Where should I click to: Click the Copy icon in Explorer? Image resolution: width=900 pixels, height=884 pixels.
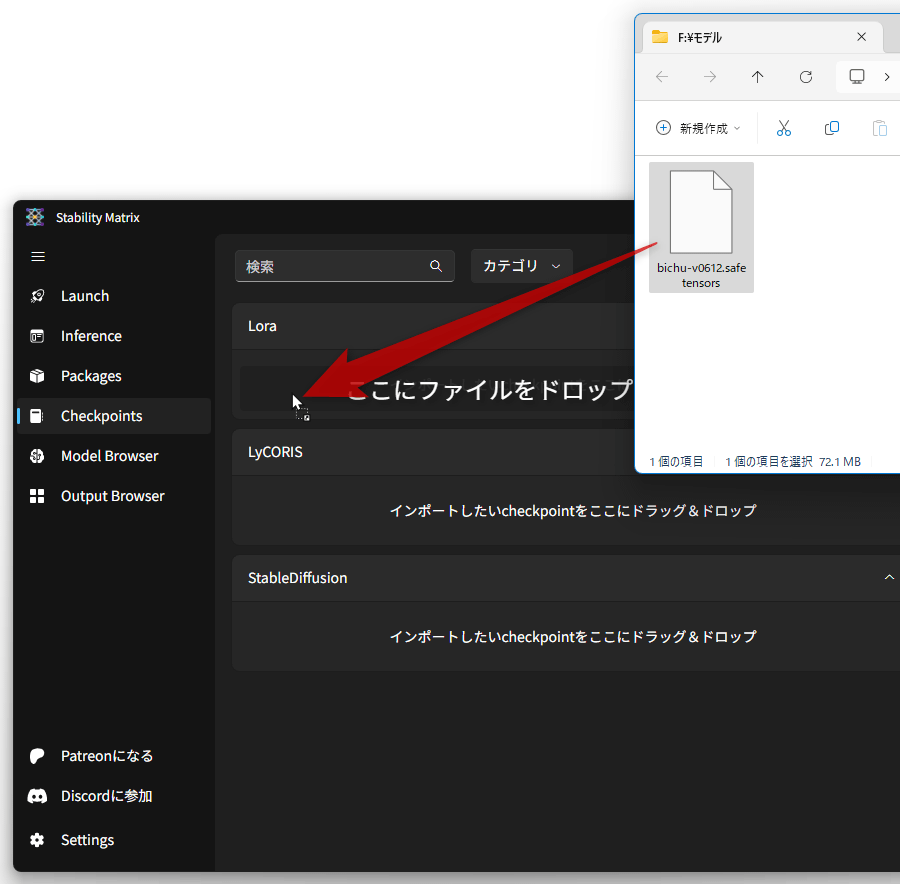click(832, 128)
